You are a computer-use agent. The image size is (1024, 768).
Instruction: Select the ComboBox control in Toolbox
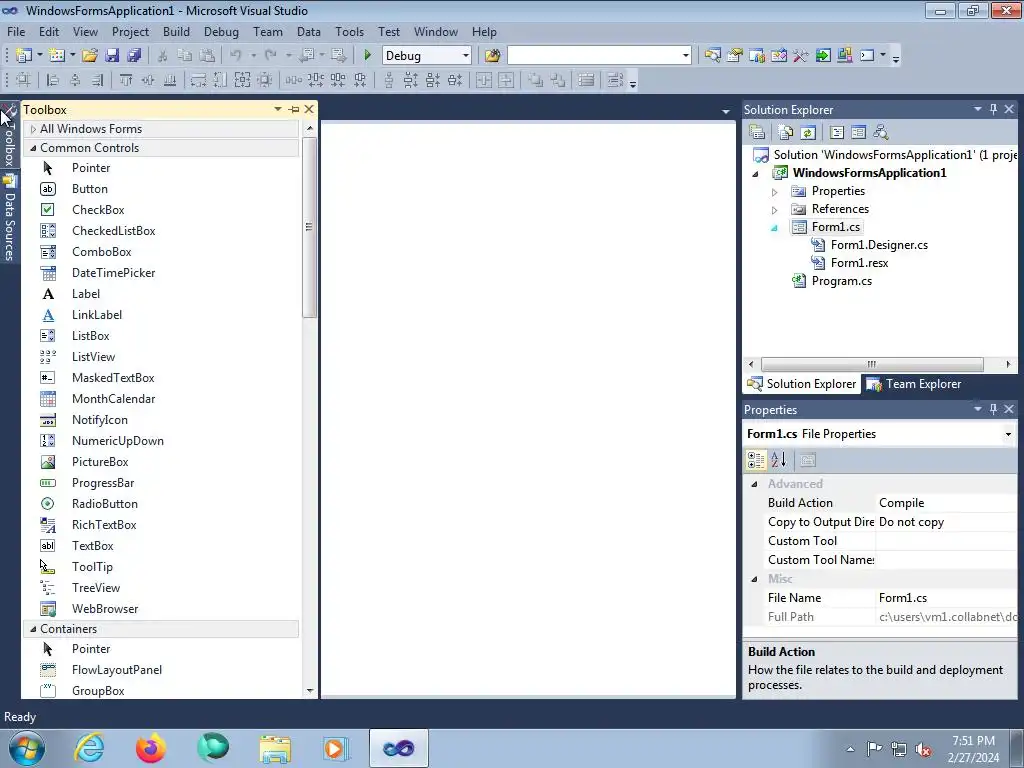click(x=101, y=251)
